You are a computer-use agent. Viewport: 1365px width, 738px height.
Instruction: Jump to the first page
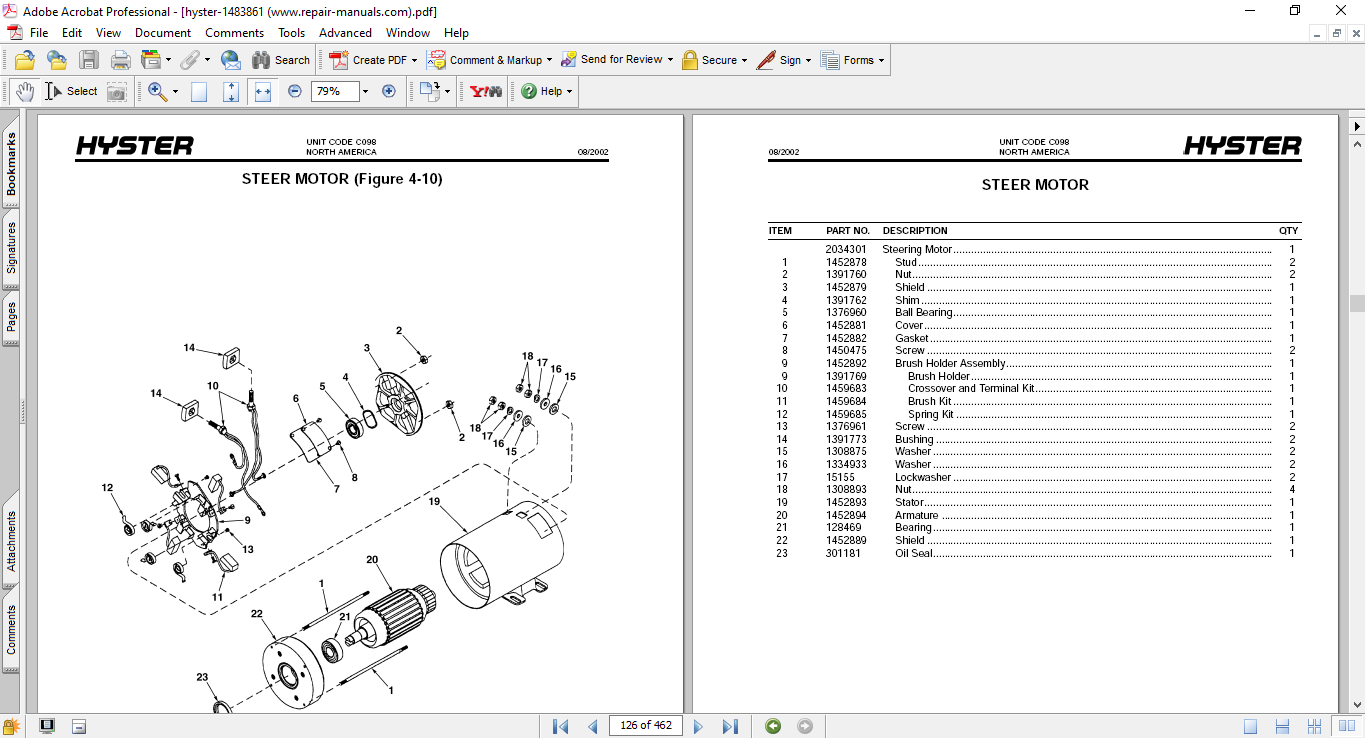(560, 726)
